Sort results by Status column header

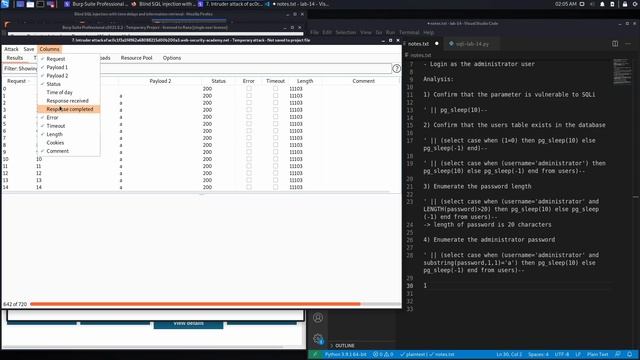[218, 81]
